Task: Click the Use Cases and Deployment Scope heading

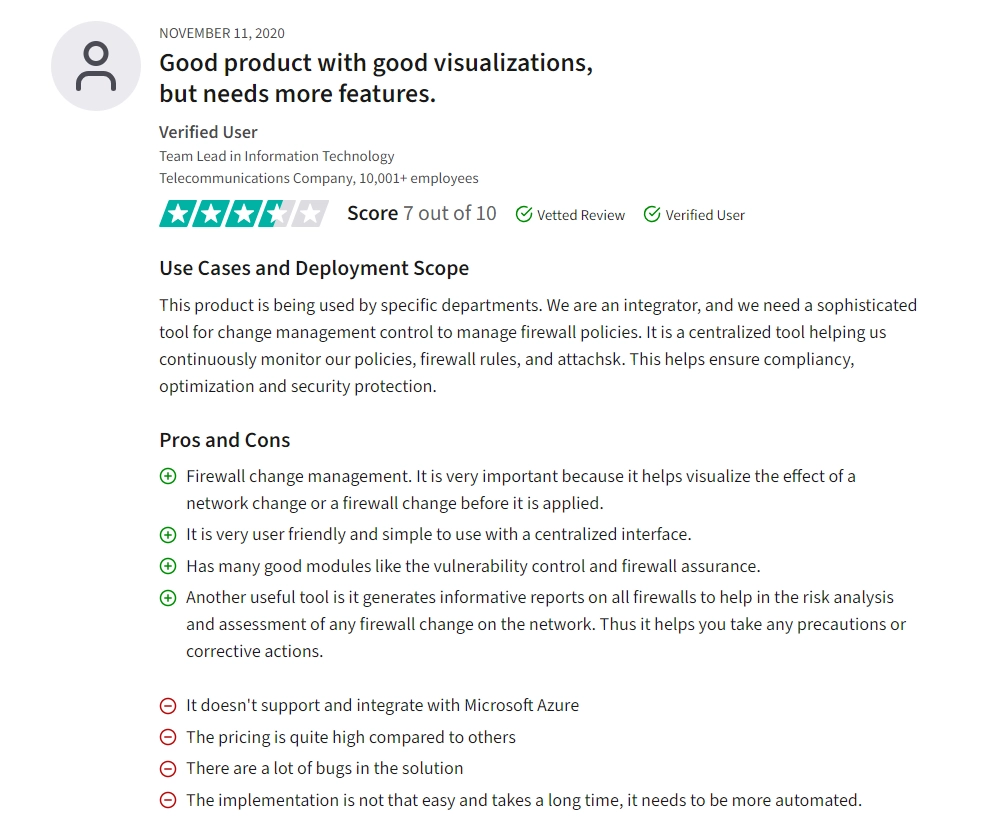Action: [x=314, y=268]
